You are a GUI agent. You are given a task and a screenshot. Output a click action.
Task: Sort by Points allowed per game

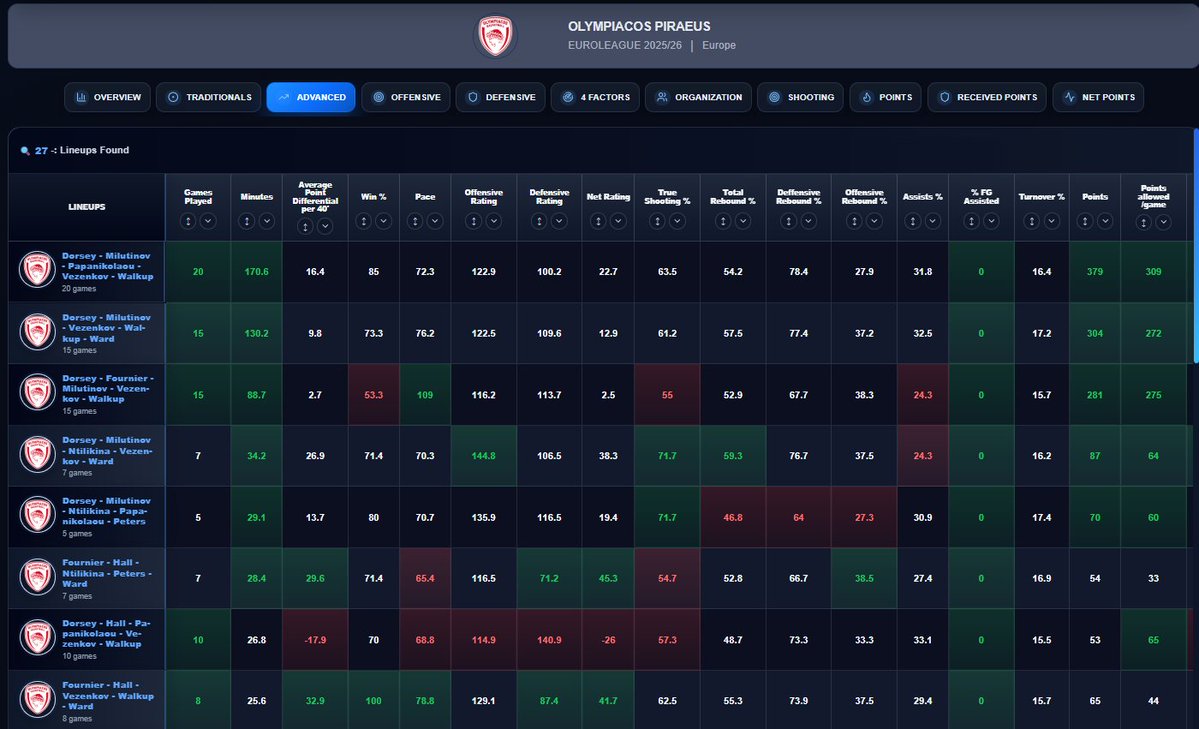(1143, 223)
